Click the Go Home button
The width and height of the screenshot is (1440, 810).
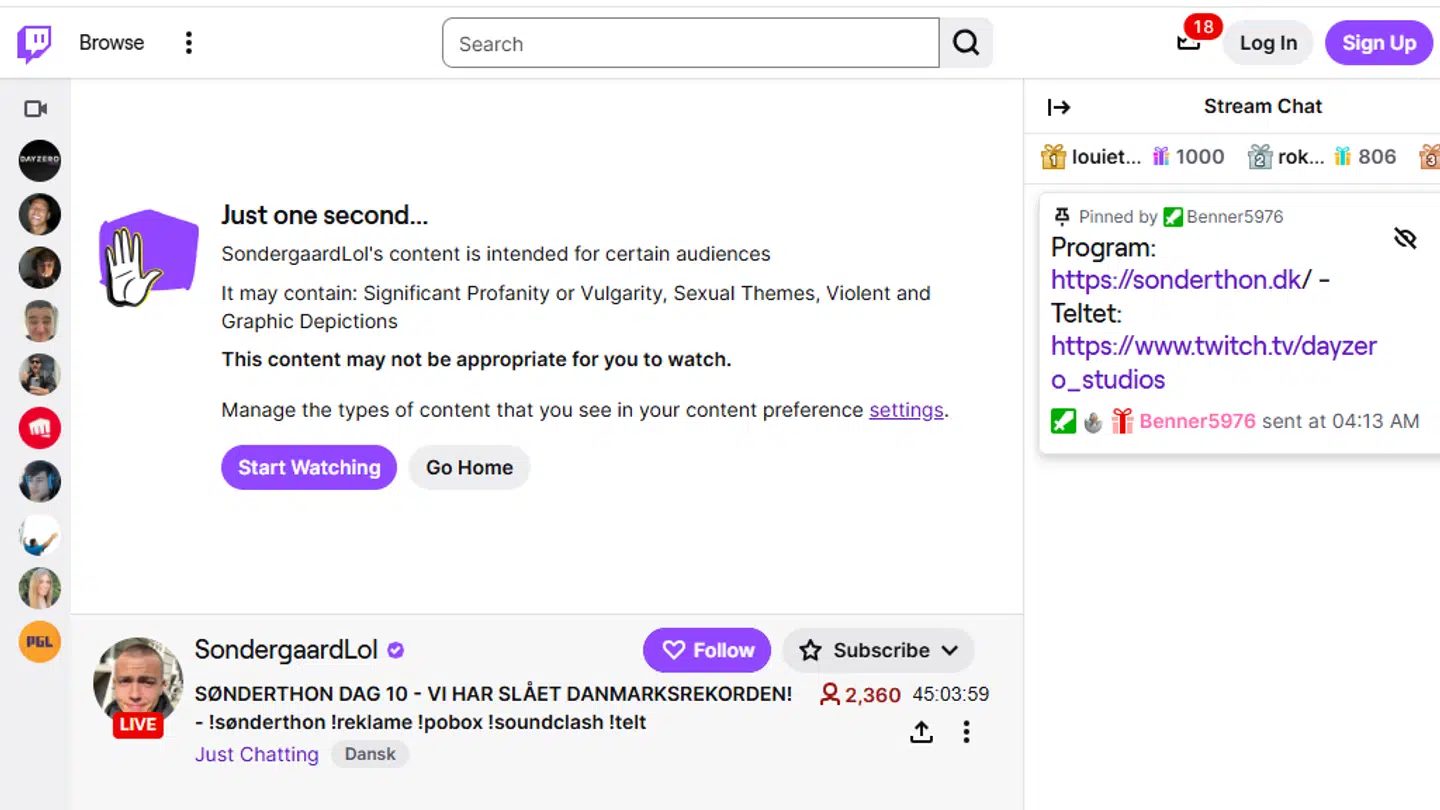[469, 467]
